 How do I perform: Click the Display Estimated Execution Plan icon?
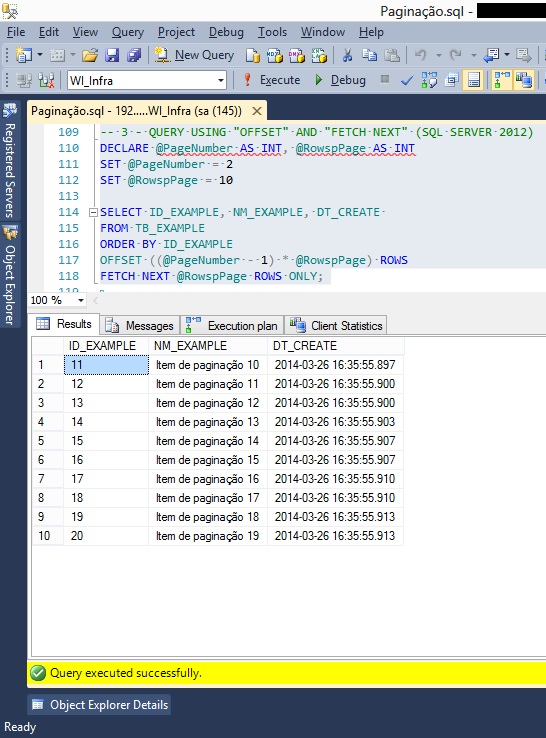coord(429,80)
